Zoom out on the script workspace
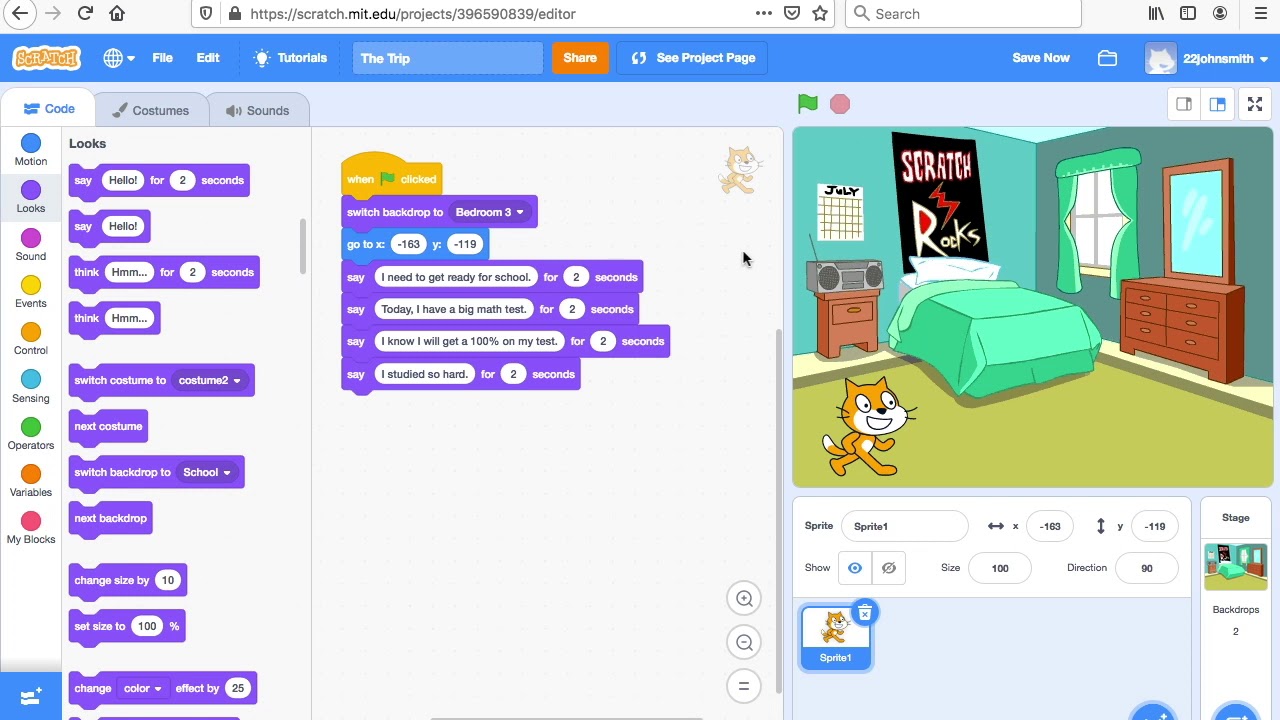 744,642
